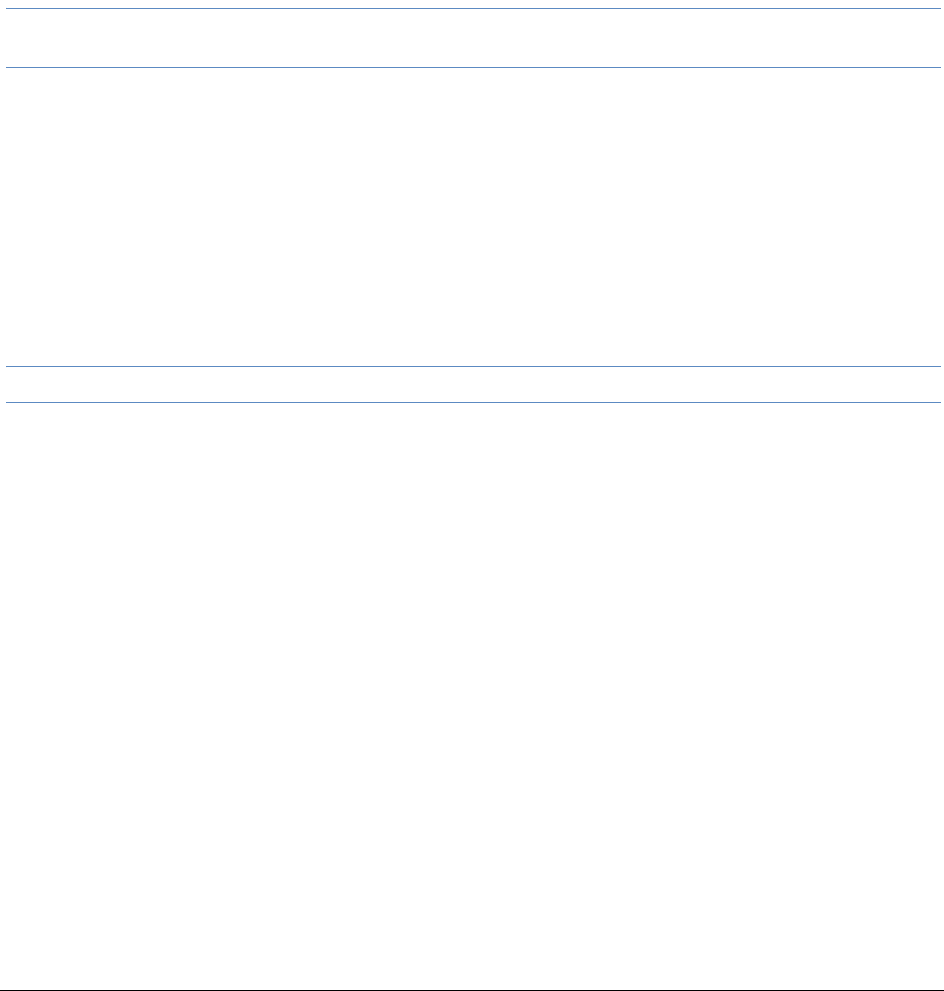Click the empty band between the top two lines
The width and height of the screenshot is (944, 991).
(x=473, y=38)
